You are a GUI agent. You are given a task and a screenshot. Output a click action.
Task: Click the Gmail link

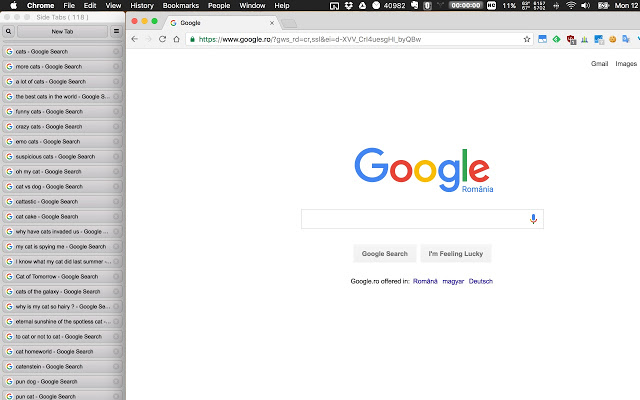pos(599,63)
